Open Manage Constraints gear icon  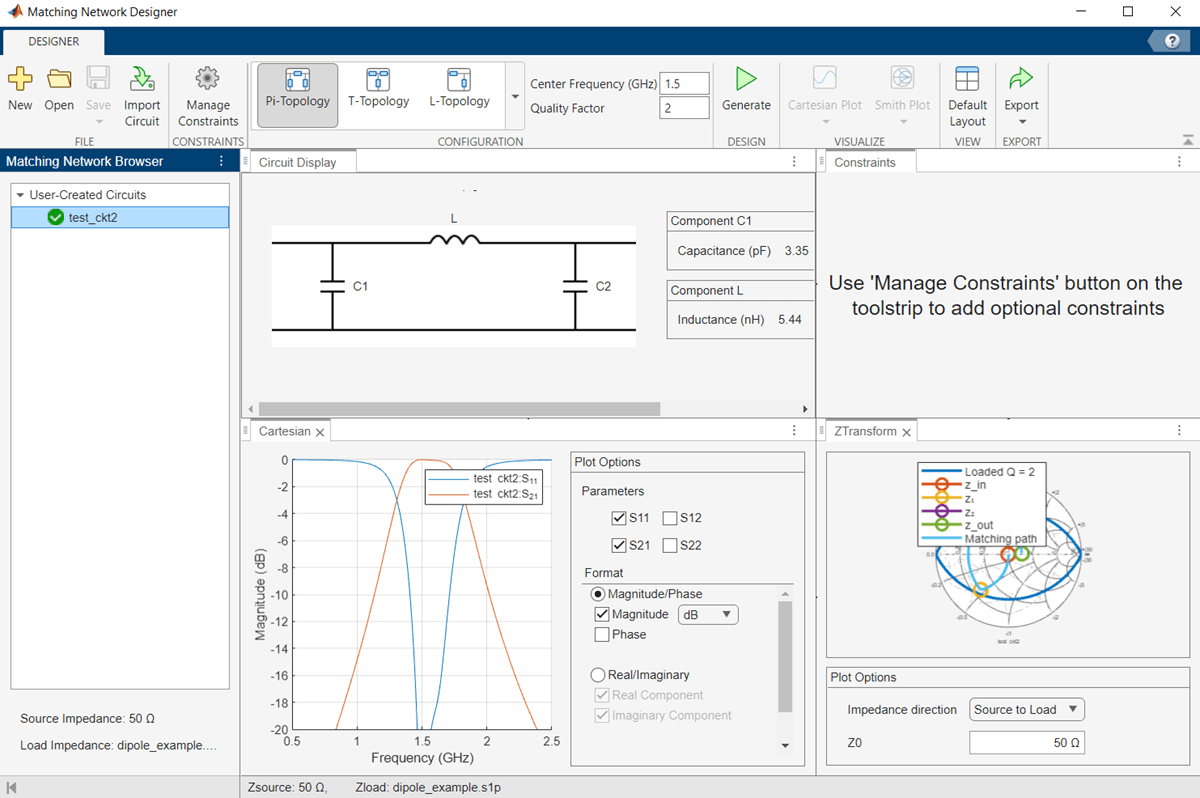208,80
